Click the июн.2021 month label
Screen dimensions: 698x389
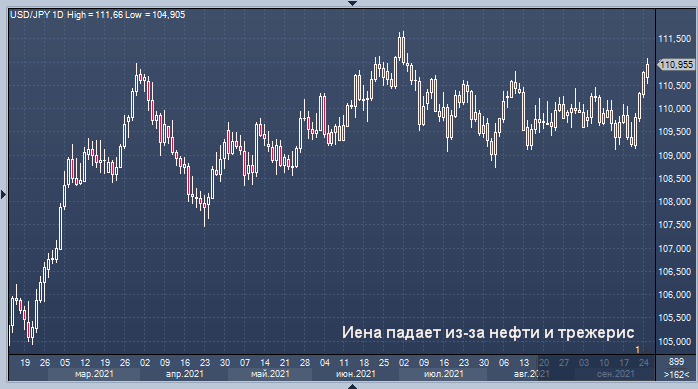pyautogui.click(x=356, y=374)
